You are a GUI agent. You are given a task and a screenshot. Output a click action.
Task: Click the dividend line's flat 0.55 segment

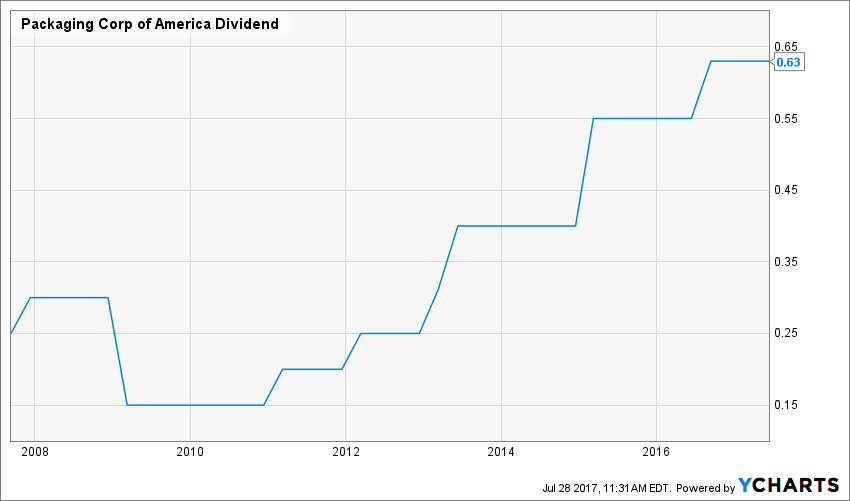tap(642, 118)
